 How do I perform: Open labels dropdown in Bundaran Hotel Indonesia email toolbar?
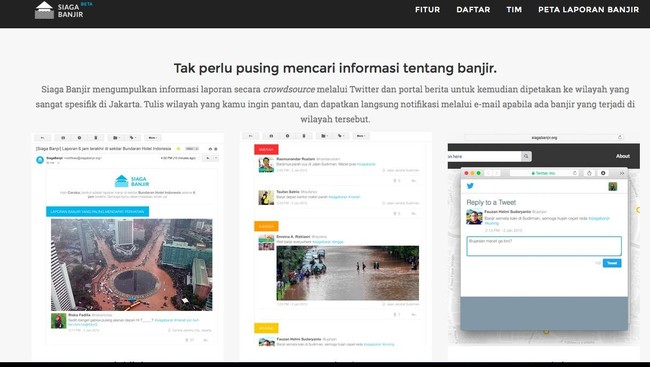pos(133,138)
